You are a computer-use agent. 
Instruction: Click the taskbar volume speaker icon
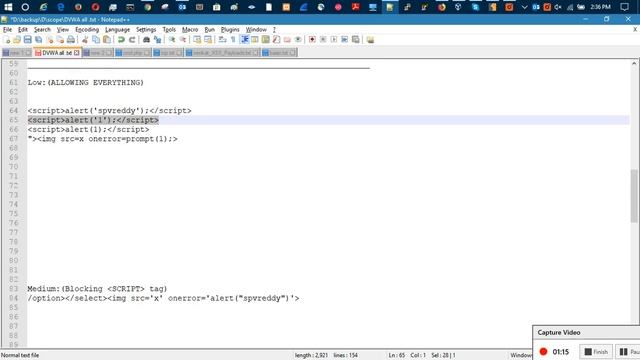558,7
